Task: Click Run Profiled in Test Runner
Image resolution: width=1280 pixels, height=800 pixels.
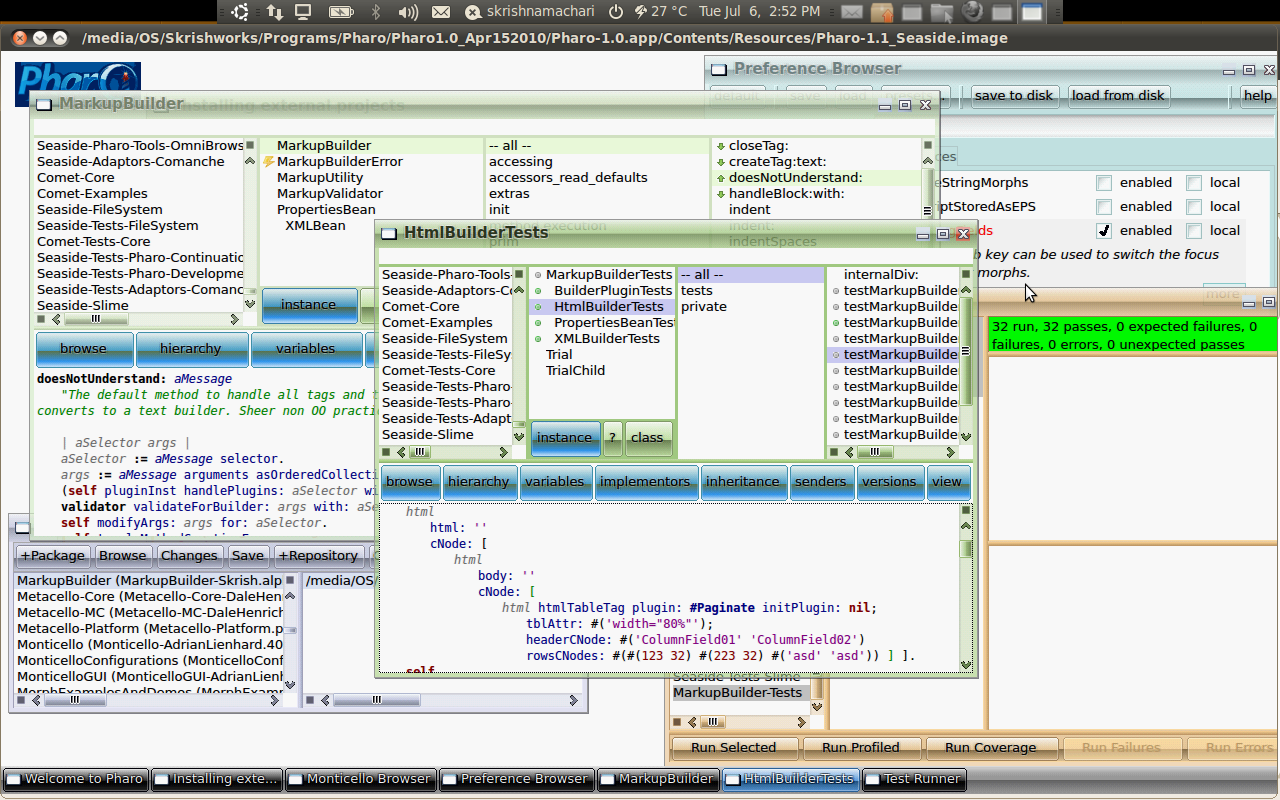Action: 861,748
